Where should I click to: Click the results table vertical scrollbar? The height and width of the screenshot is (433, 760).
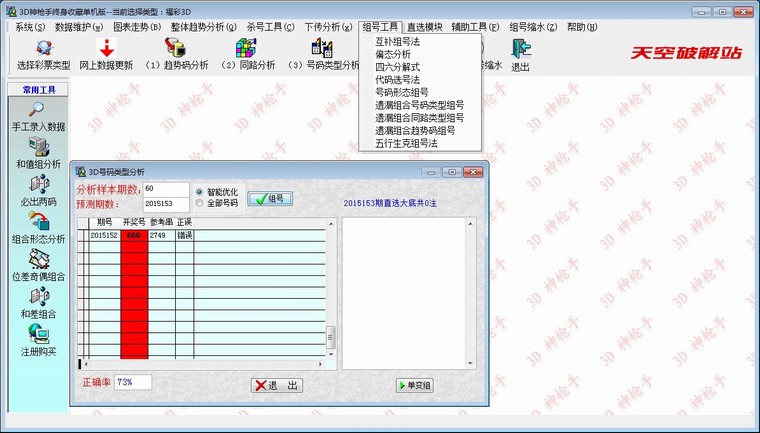(332, 290)
